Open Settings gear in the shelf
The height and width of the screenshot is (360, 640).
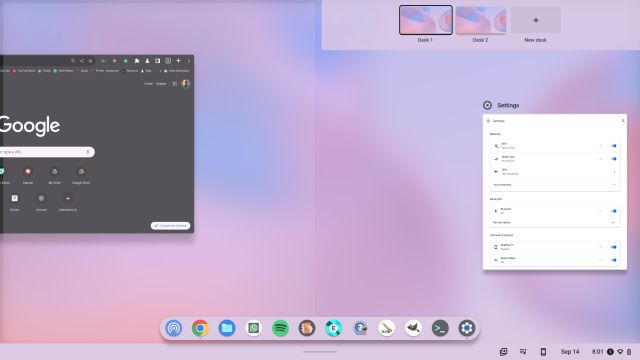tap(467, 328)
